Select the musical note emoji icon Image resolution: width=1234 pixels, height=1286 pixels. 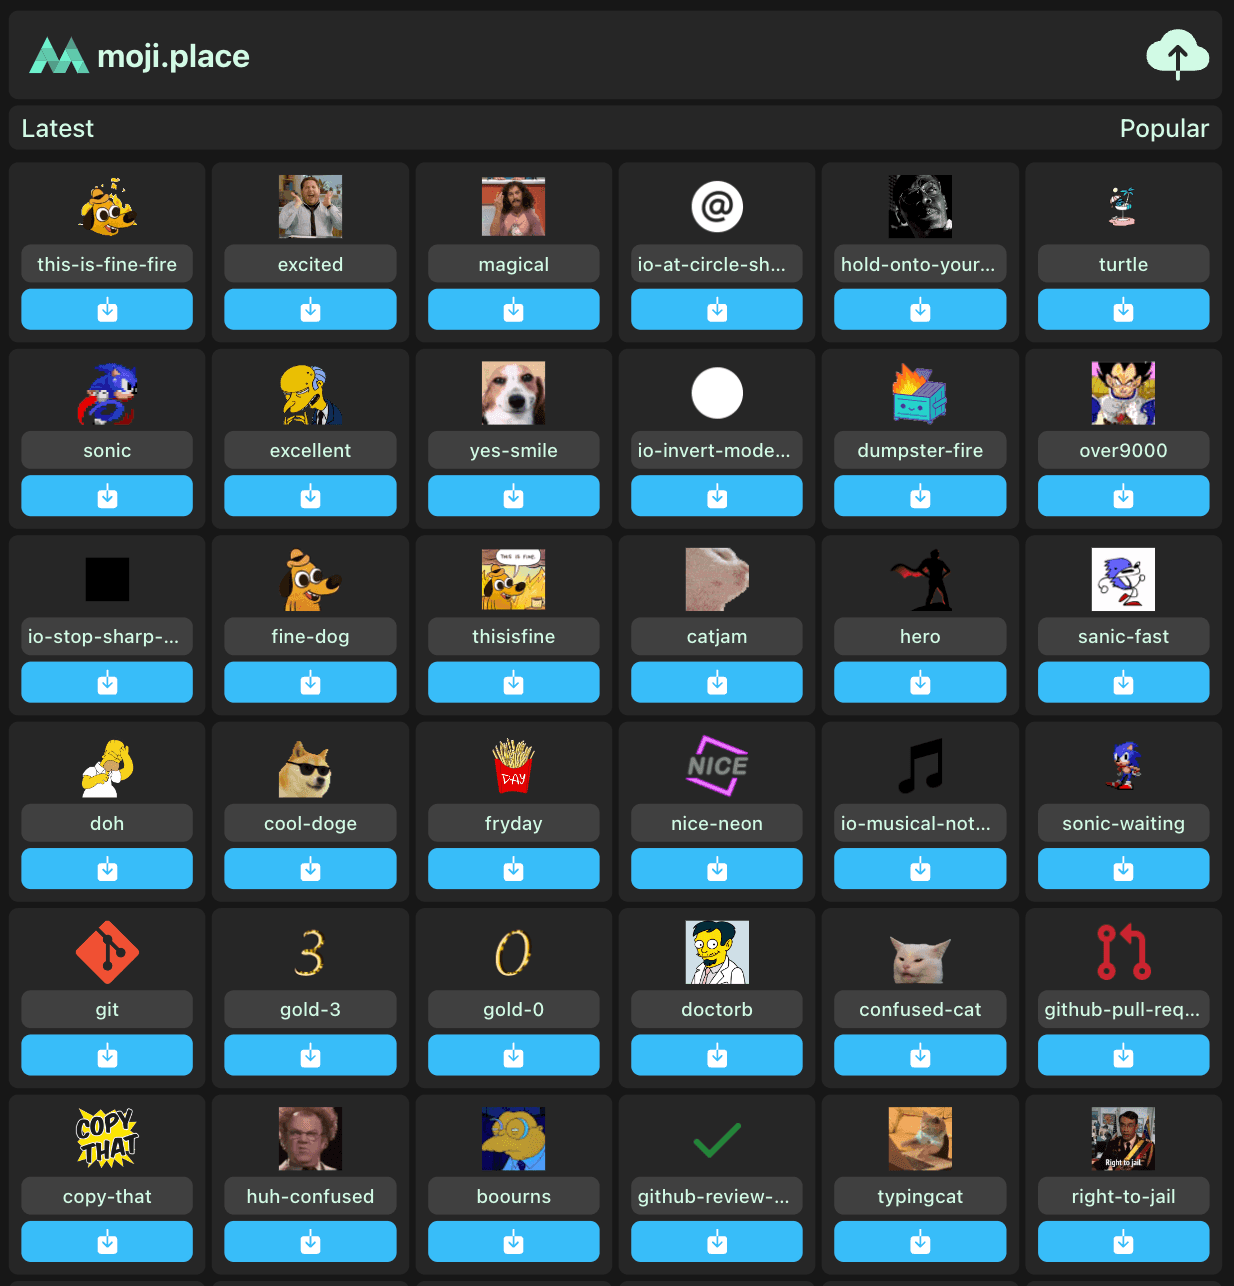pos(920,766)
